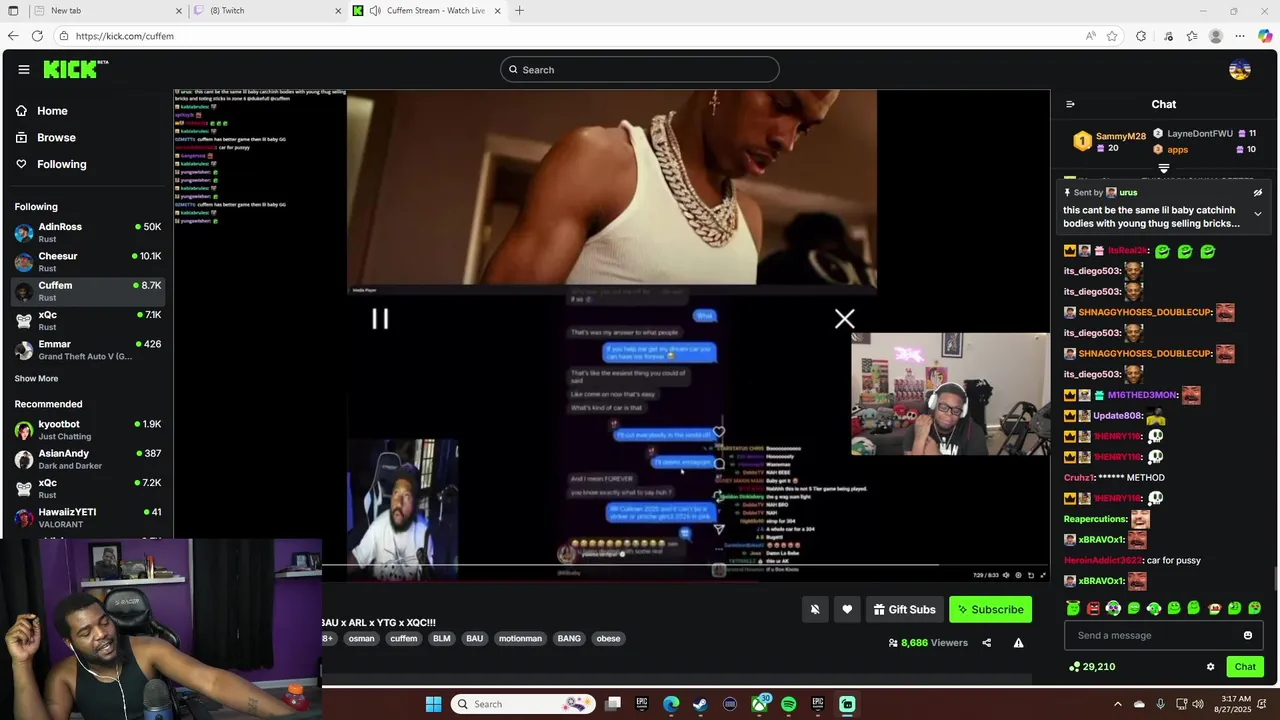Viewport: 1280px width, 720px height.
Task: Add page to favorites star
Action: click(x=1112, y=36)
